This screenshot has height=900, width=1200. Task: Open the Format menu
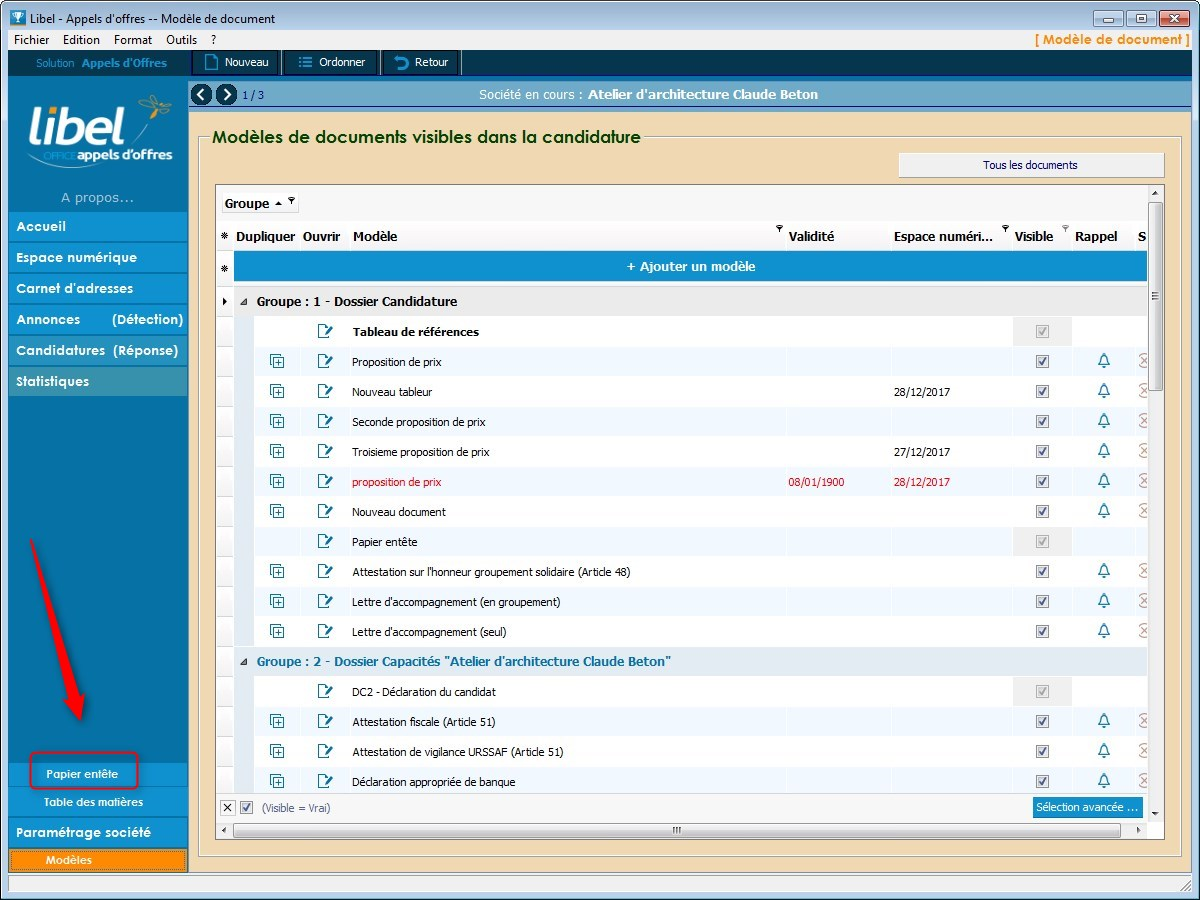[133, 40]
